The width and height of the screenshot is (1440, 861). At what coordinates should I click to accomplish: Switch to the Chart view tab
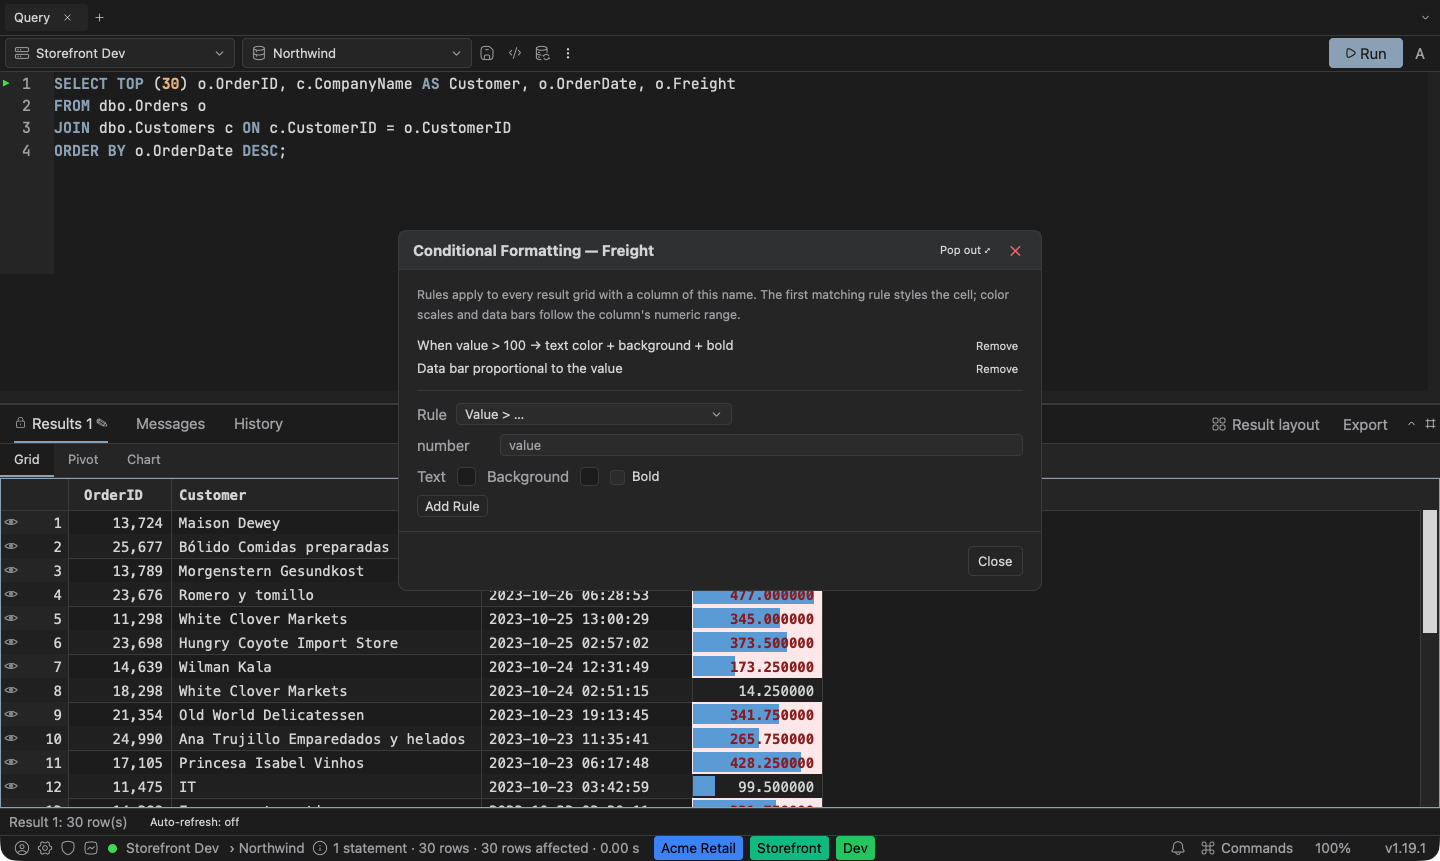pyautogui.click(x=143, y=459)
